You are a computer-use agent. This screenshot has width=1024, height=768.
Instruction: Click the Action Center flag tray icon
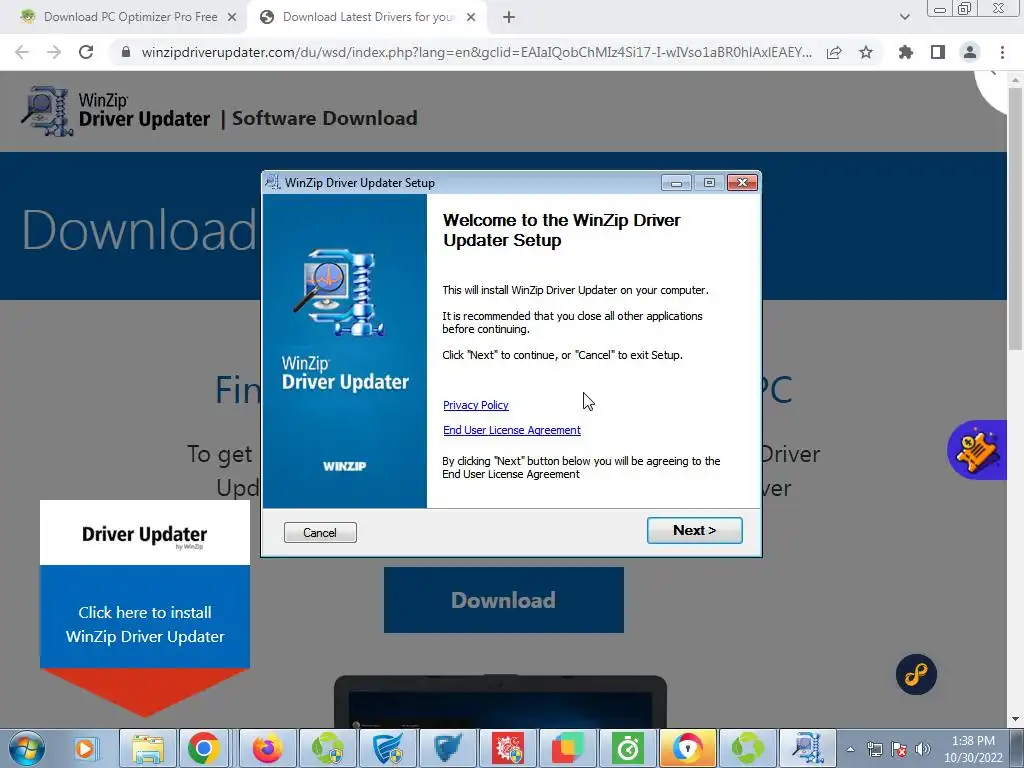click(x=899, y=749)
